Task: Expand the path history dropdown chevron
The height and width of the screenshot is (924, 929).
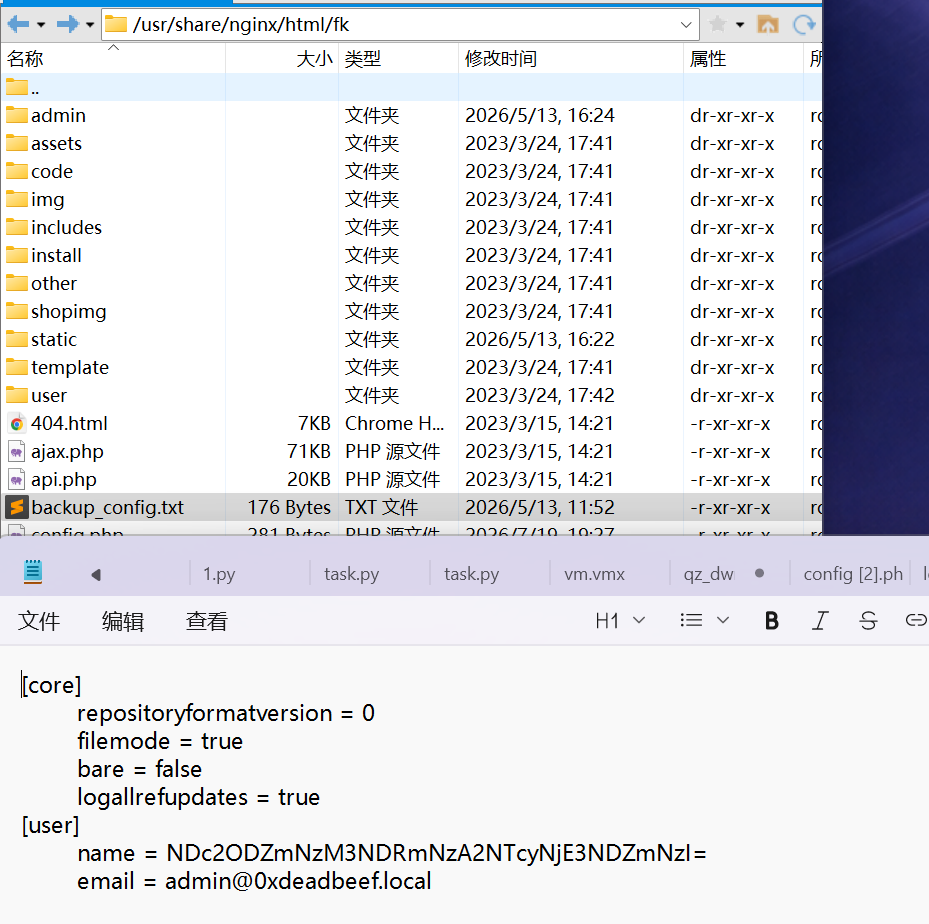Action: pos(686,25)
